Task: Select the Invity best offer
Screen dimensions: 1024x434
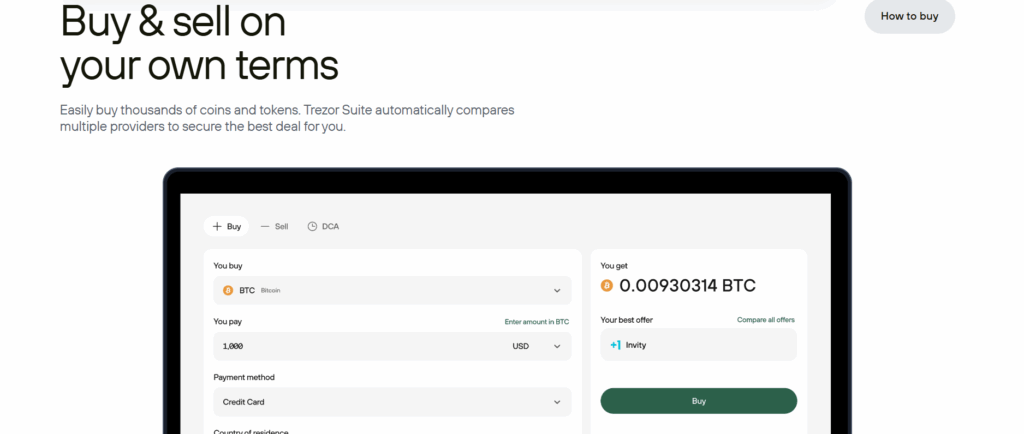Action: click(x=699, y=345)
